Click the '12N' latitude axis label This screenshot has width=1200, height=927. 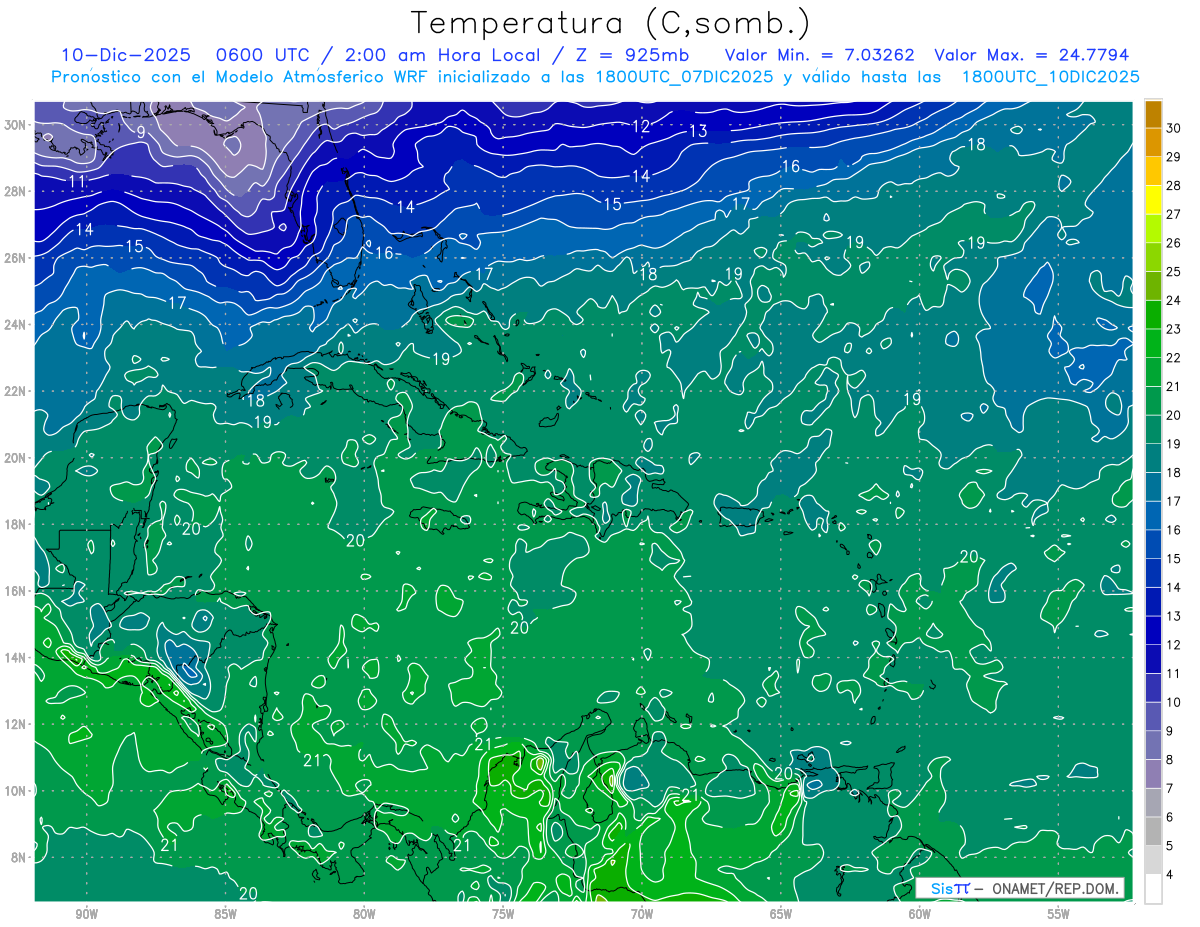coord(16,724)
